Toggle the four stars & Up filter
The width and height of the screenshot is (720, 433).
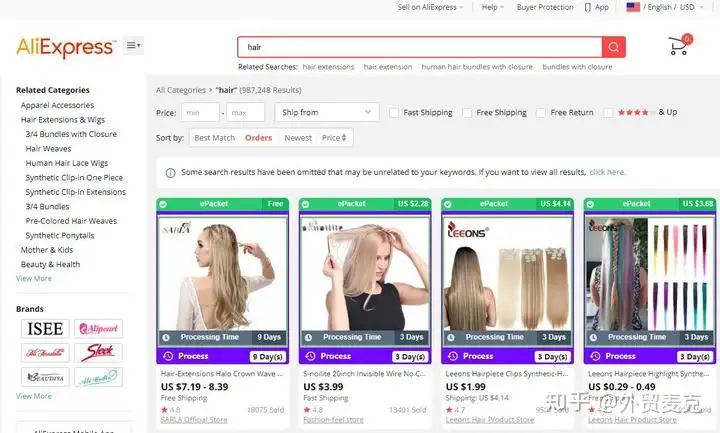coord(608,112)
